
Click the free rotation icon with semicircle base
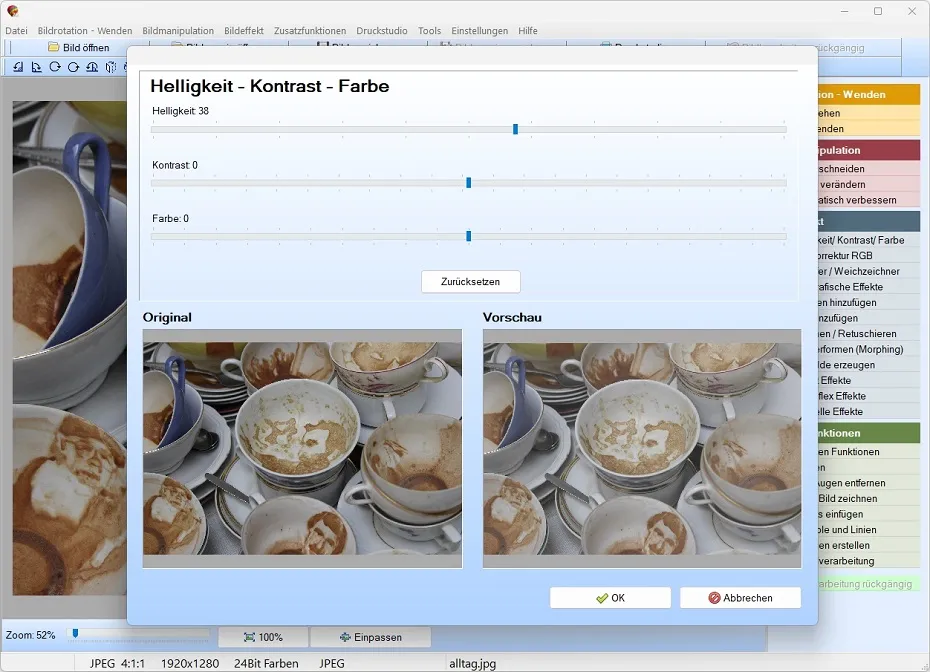point(92,67)
